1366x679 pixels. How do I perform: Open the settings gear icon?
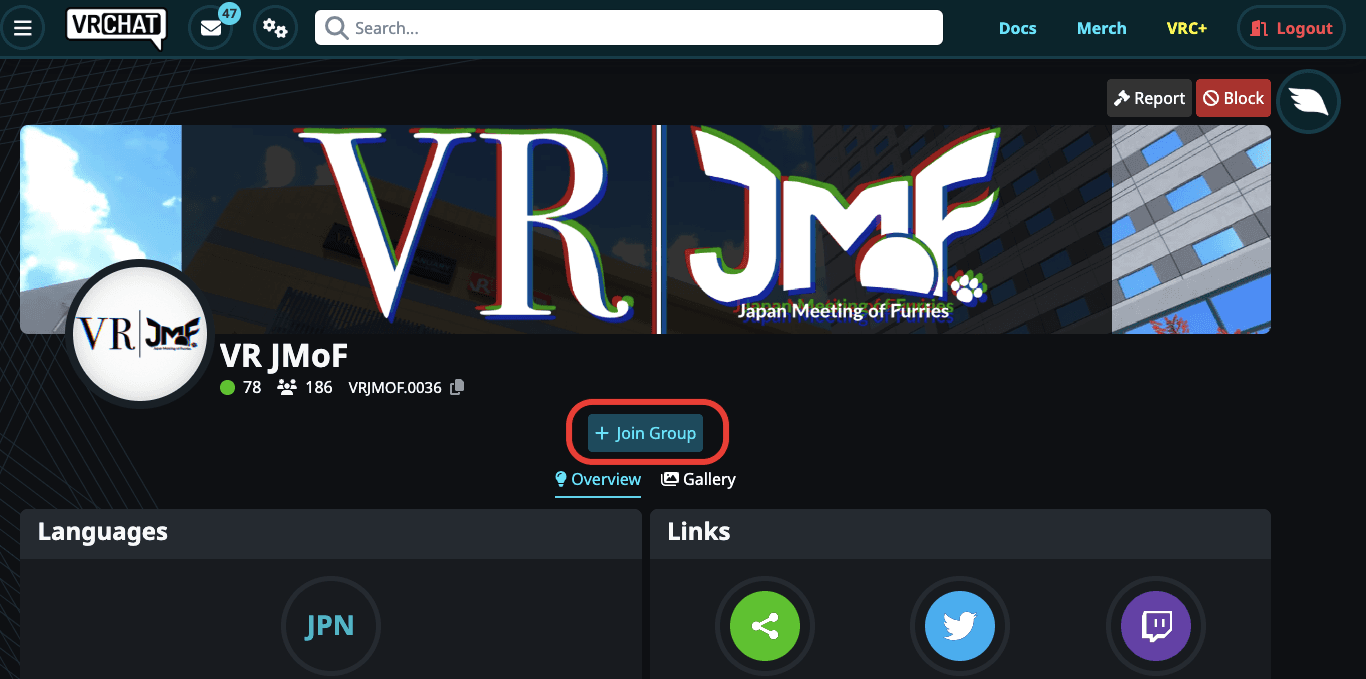[x=275, y=27]
